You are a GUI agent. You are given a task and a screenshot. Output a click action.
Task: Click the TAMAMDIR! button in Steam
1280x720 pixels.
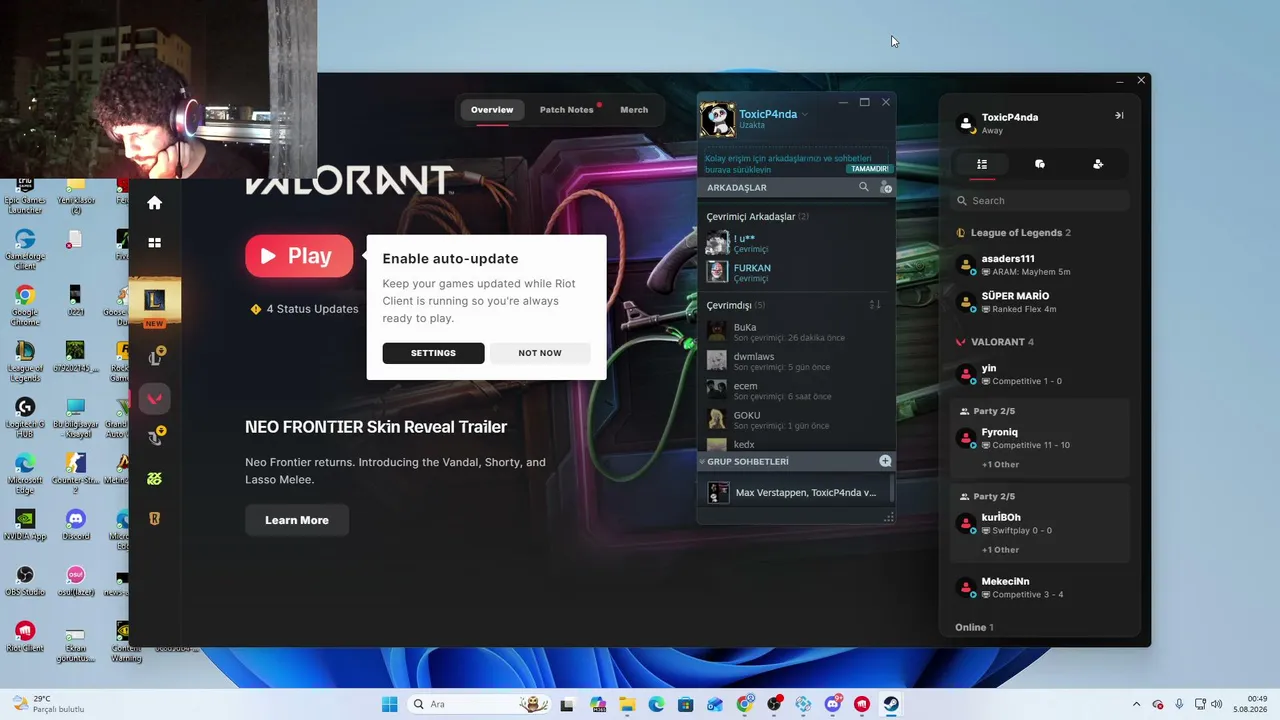pos(869,169)
